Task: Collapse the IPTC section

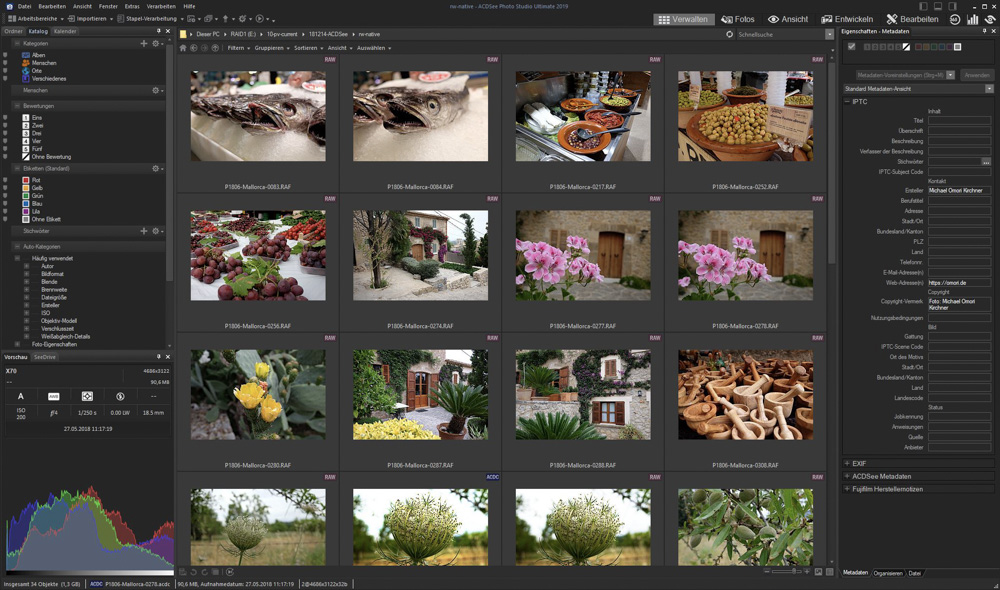Action: 847,101
